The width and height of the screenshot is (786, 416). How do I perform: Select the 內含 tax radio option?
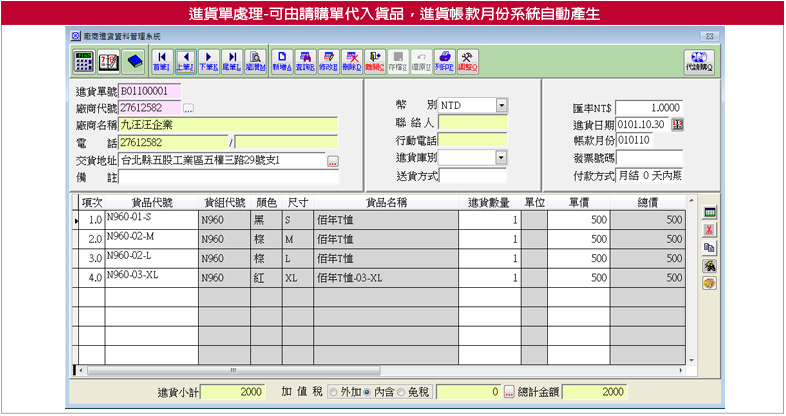tap(367, 392)
